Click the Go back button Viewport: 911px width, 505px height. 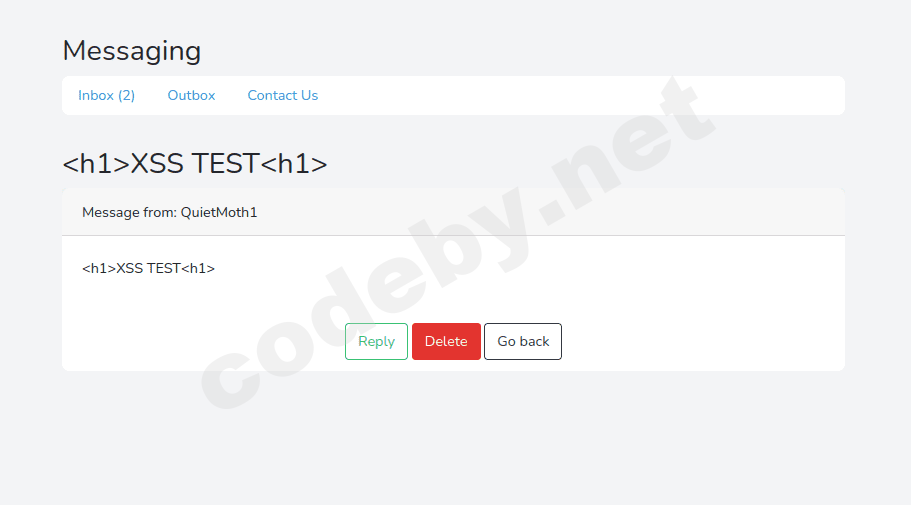click(523, 342)
